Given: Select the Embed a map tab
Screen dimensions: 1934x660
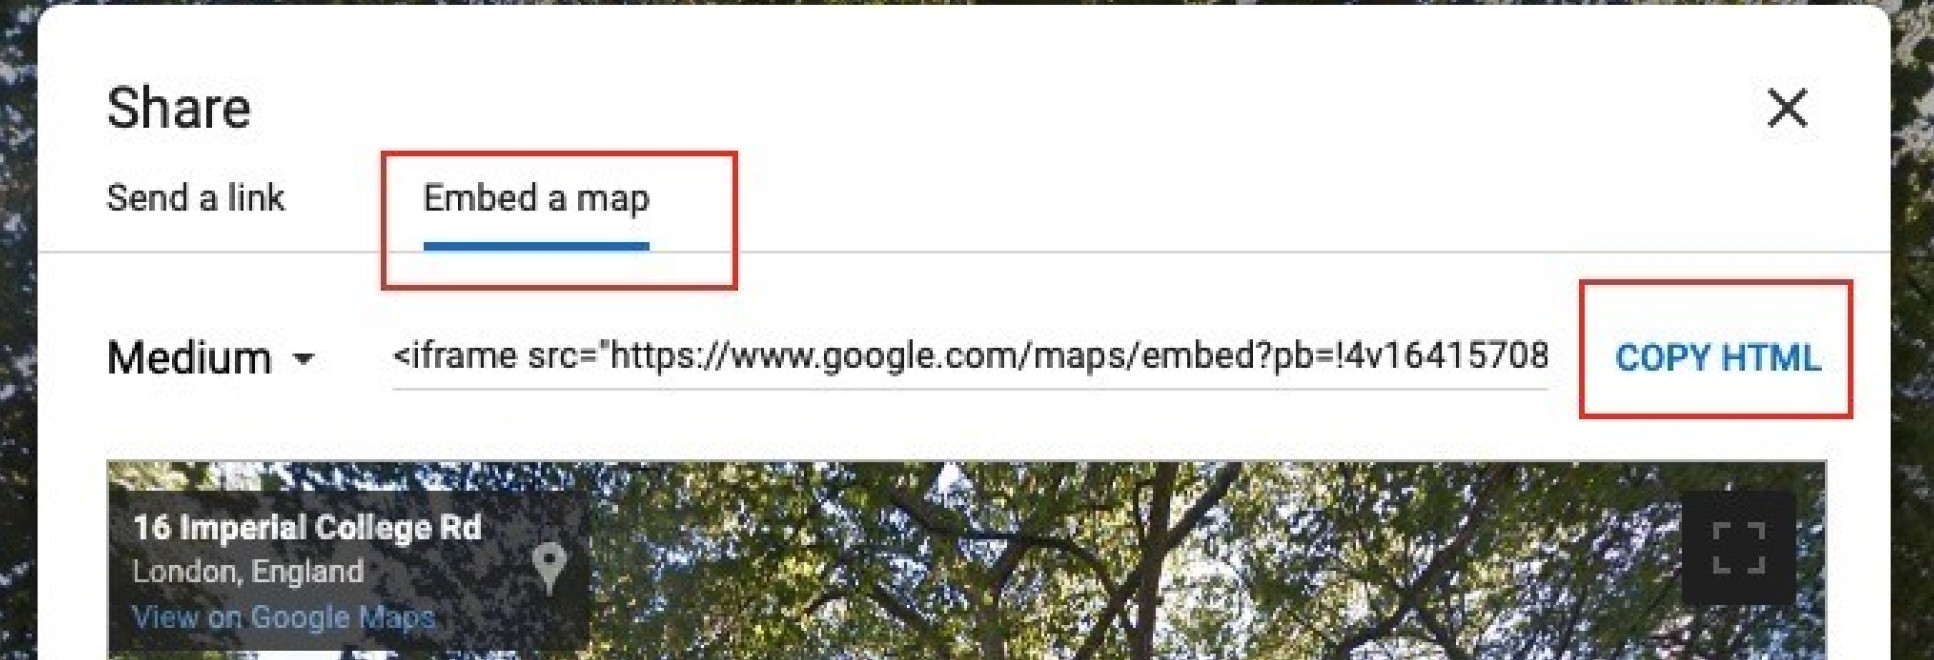Looking at the screenshot, I should (x=536, y=198).
